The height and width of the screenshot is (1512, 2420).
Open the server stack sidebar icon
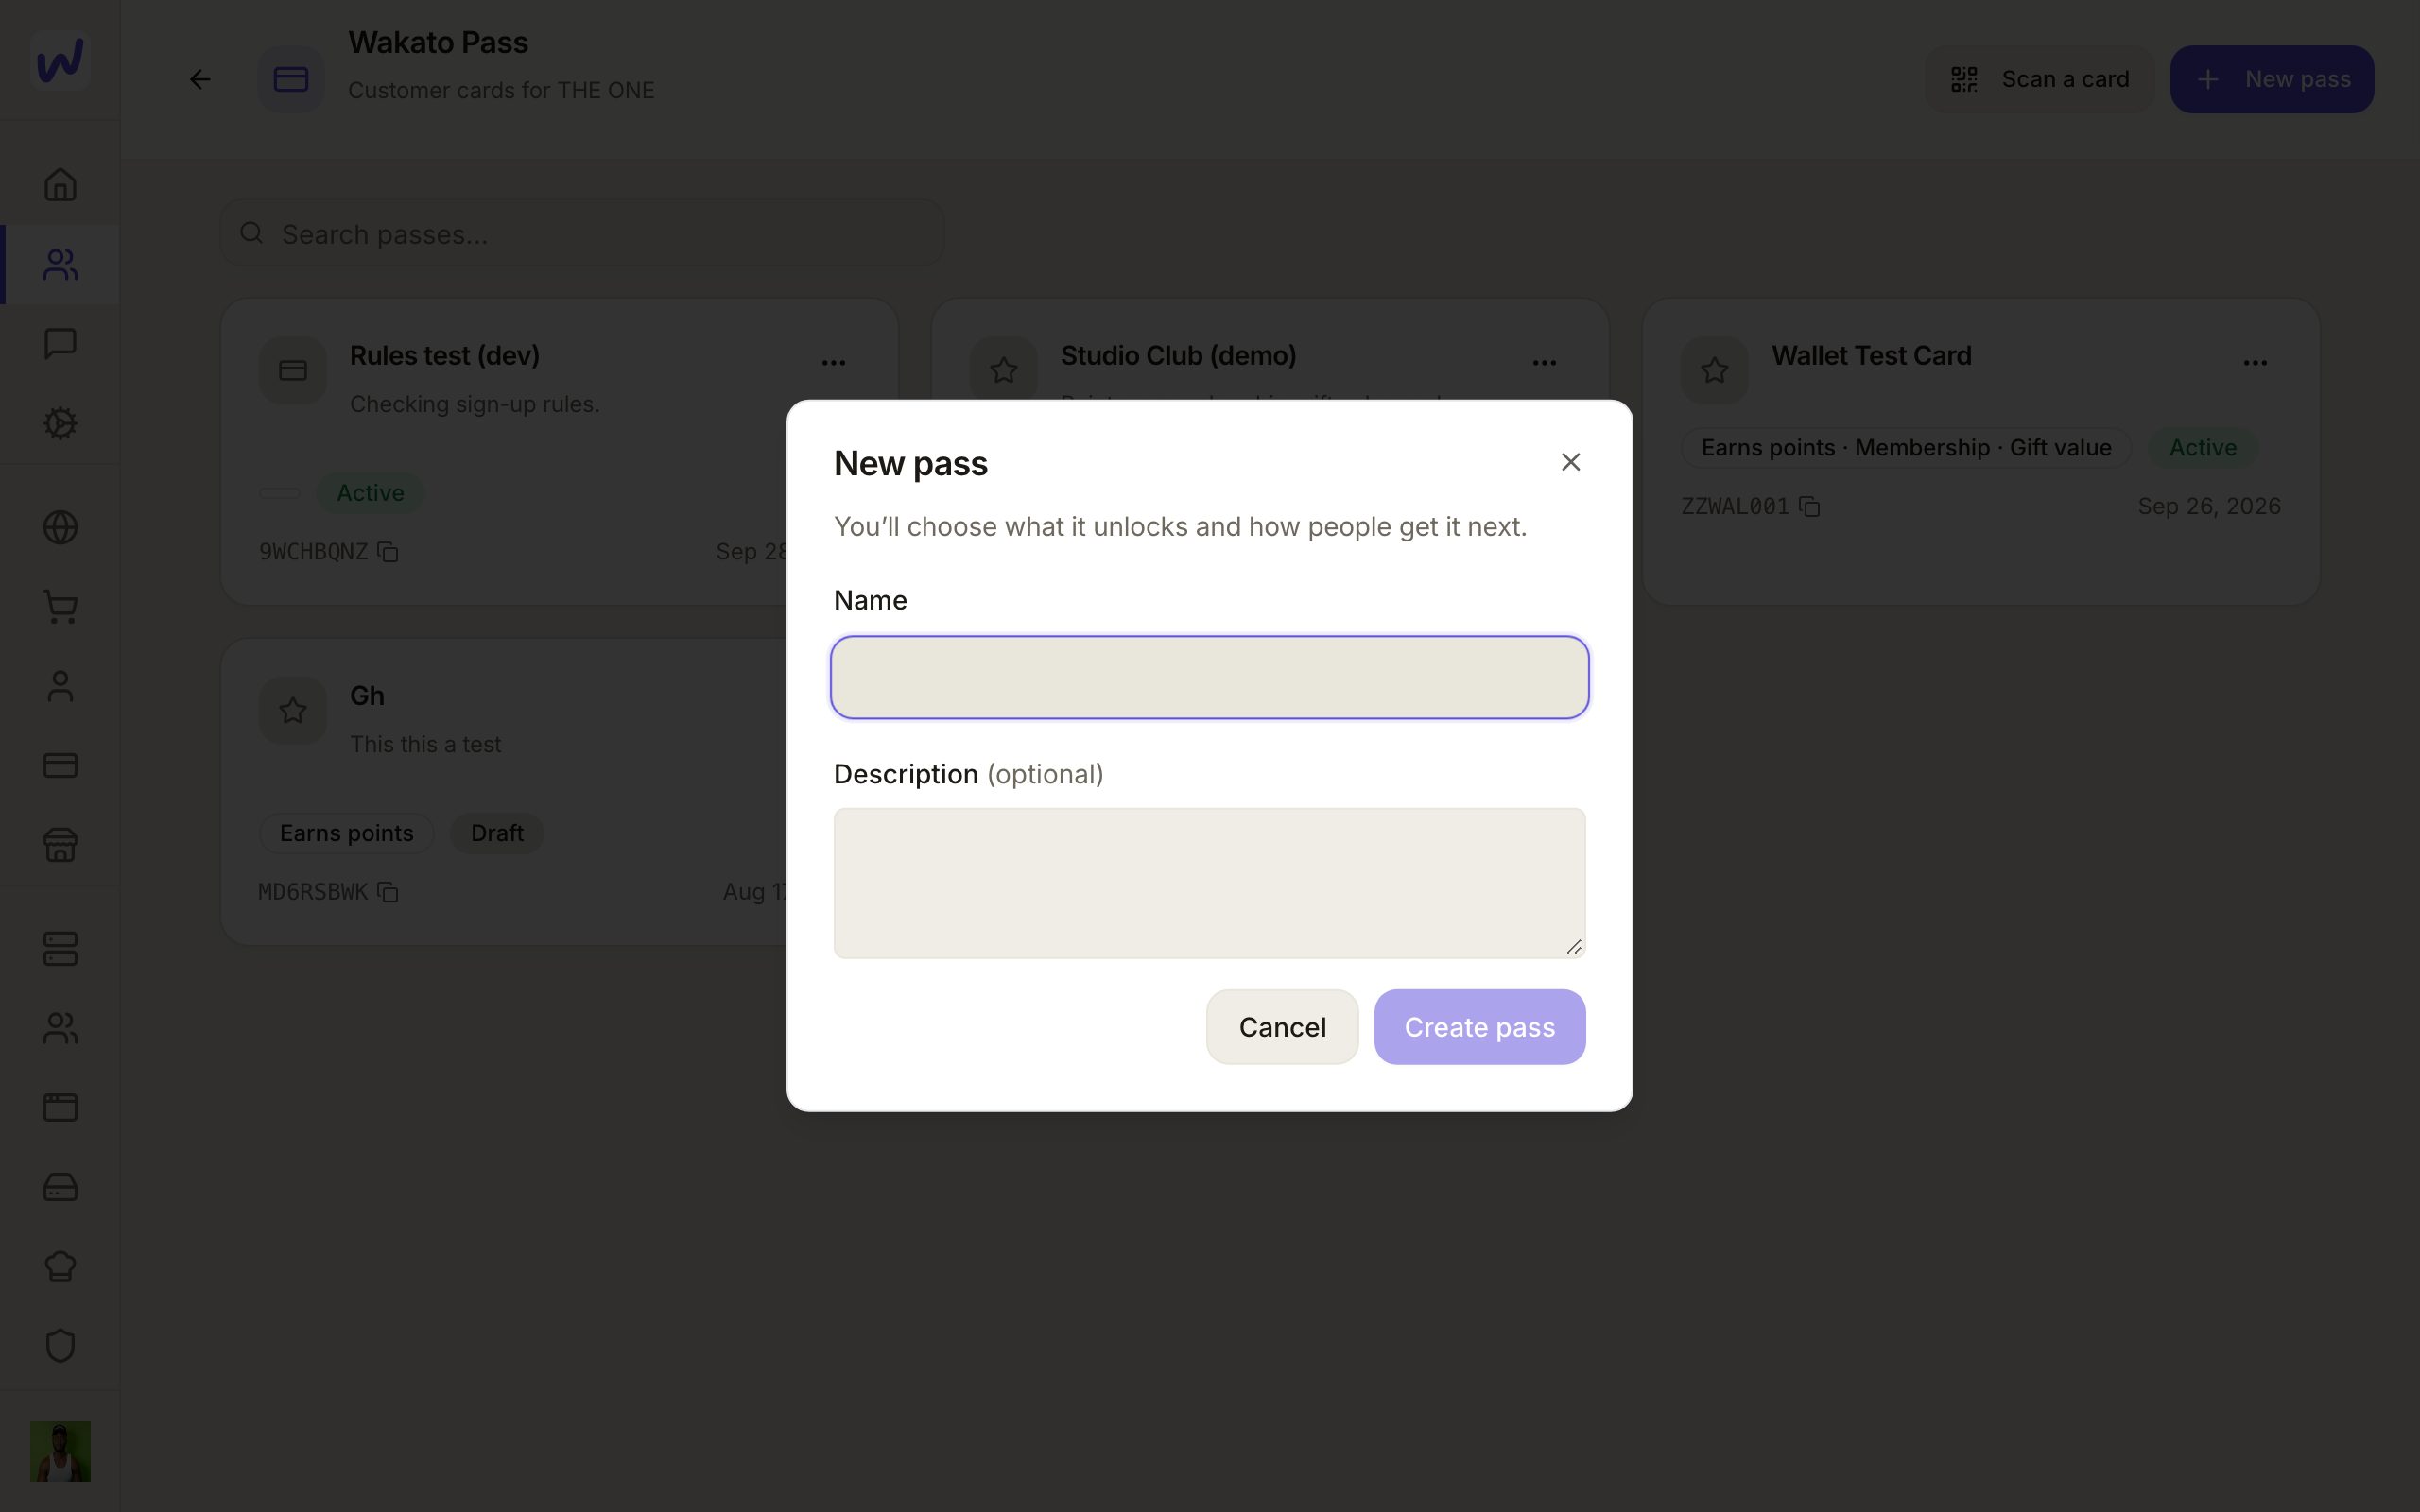coord(60,949)
